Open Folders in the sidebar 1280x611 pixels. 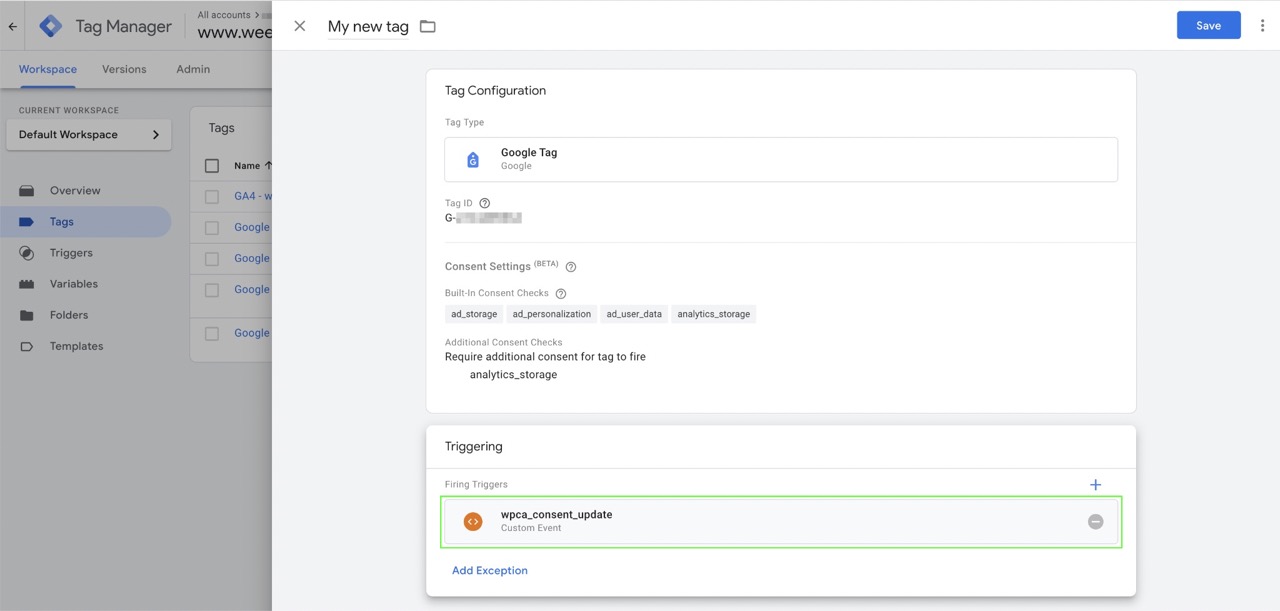pos(69,315)
